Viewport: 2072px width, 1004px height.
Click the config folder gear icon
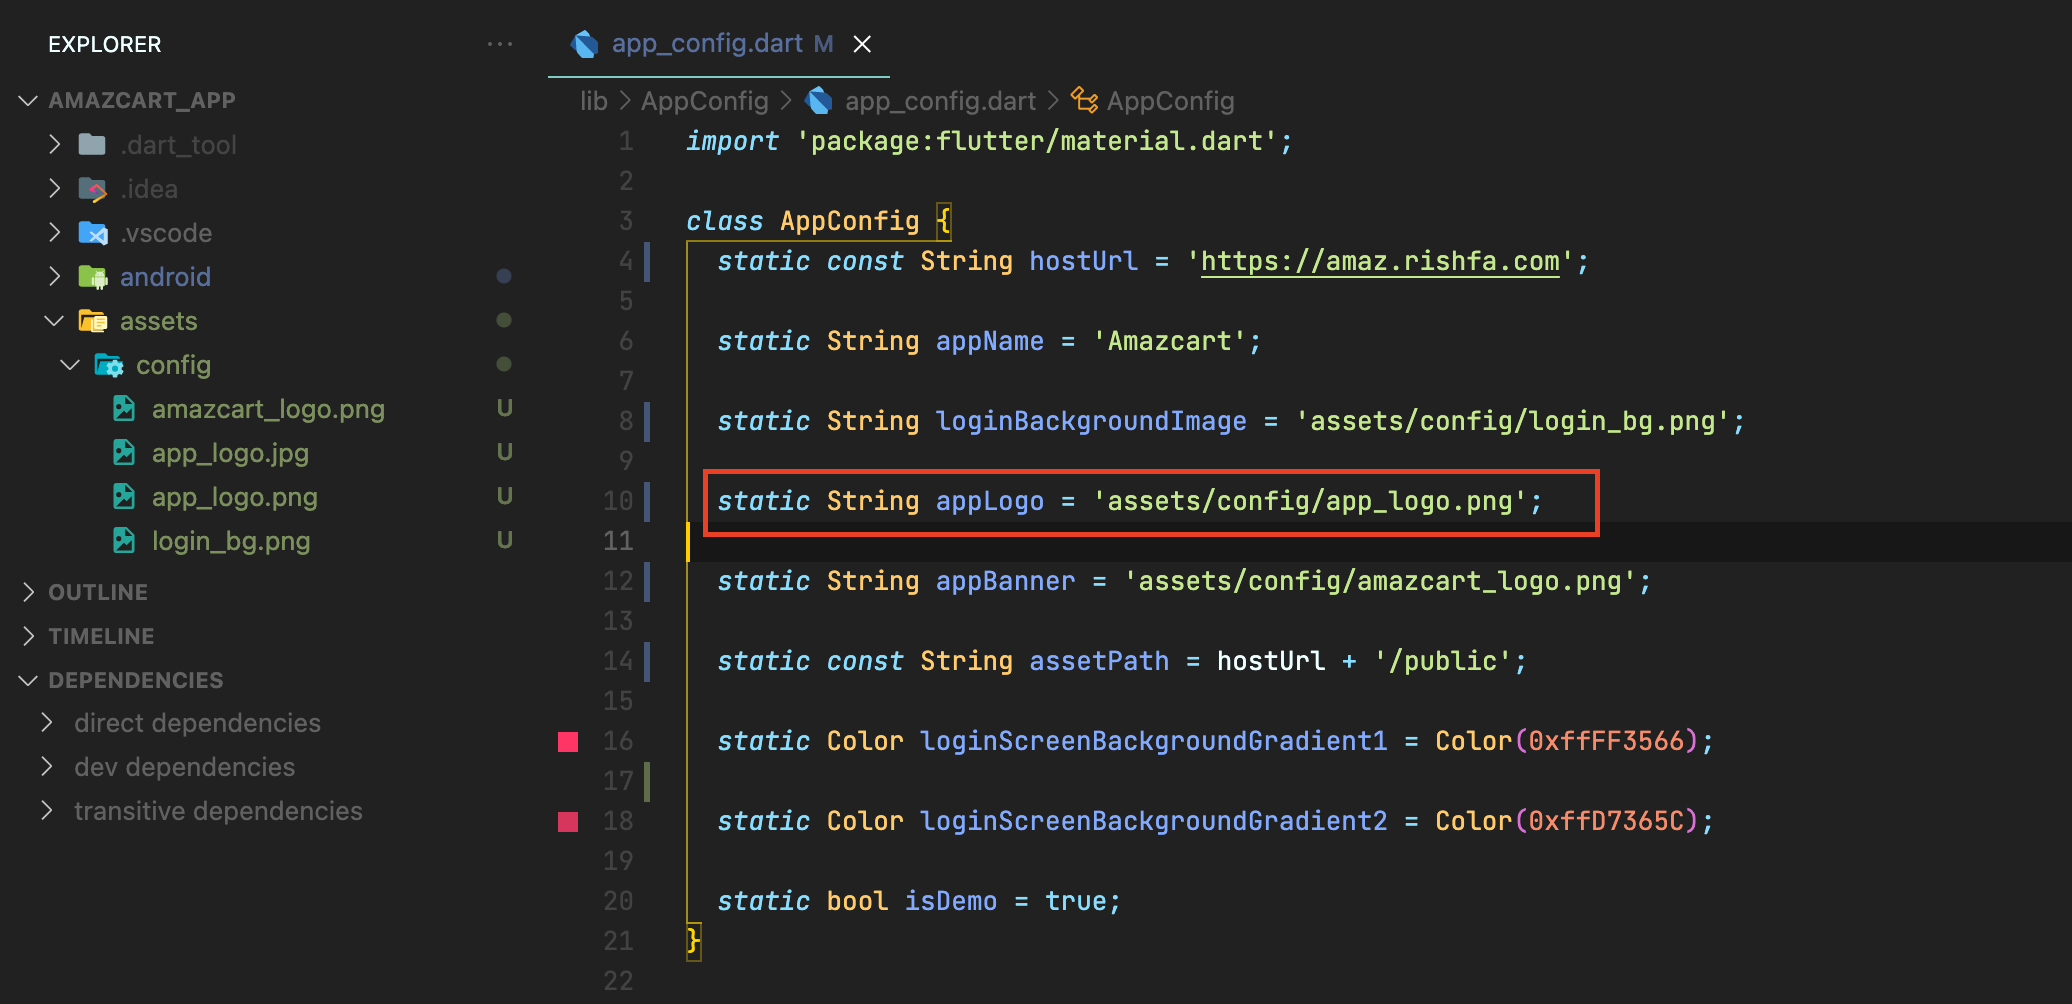pos(109,365)
